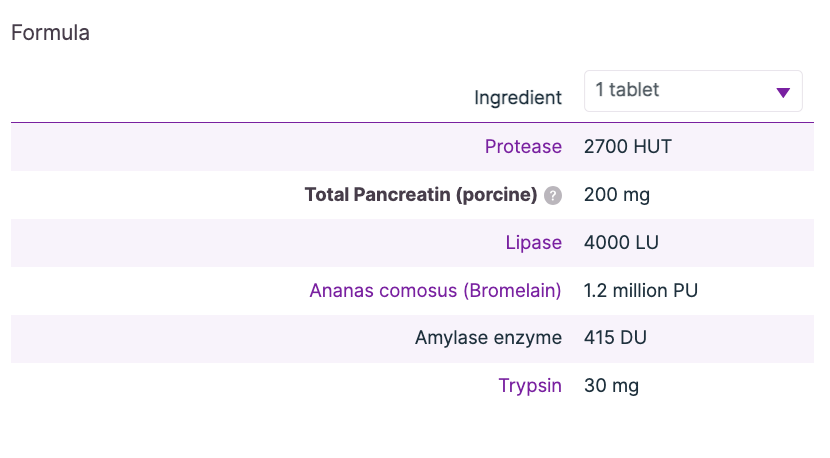Click the Ingredient column header

tap(517, 98)
